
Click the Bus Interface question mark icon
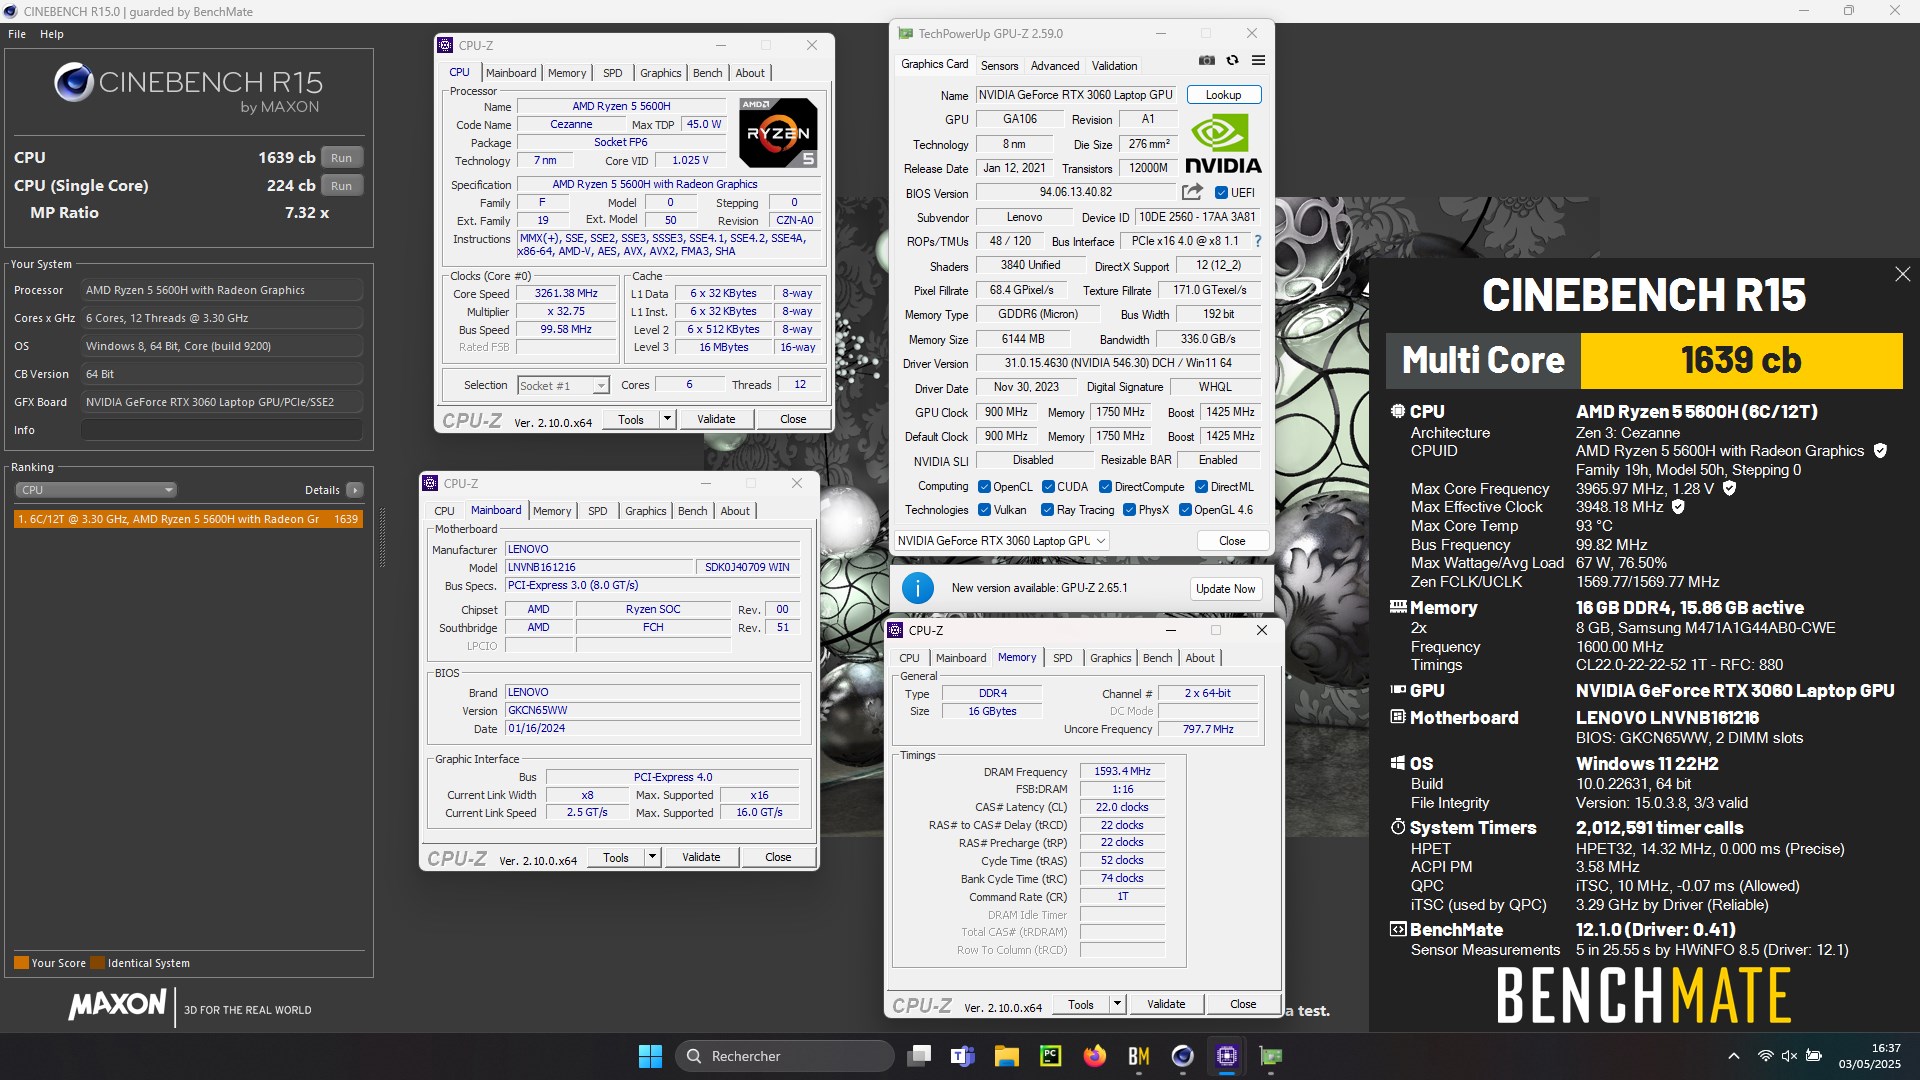tap(1257, 241)
